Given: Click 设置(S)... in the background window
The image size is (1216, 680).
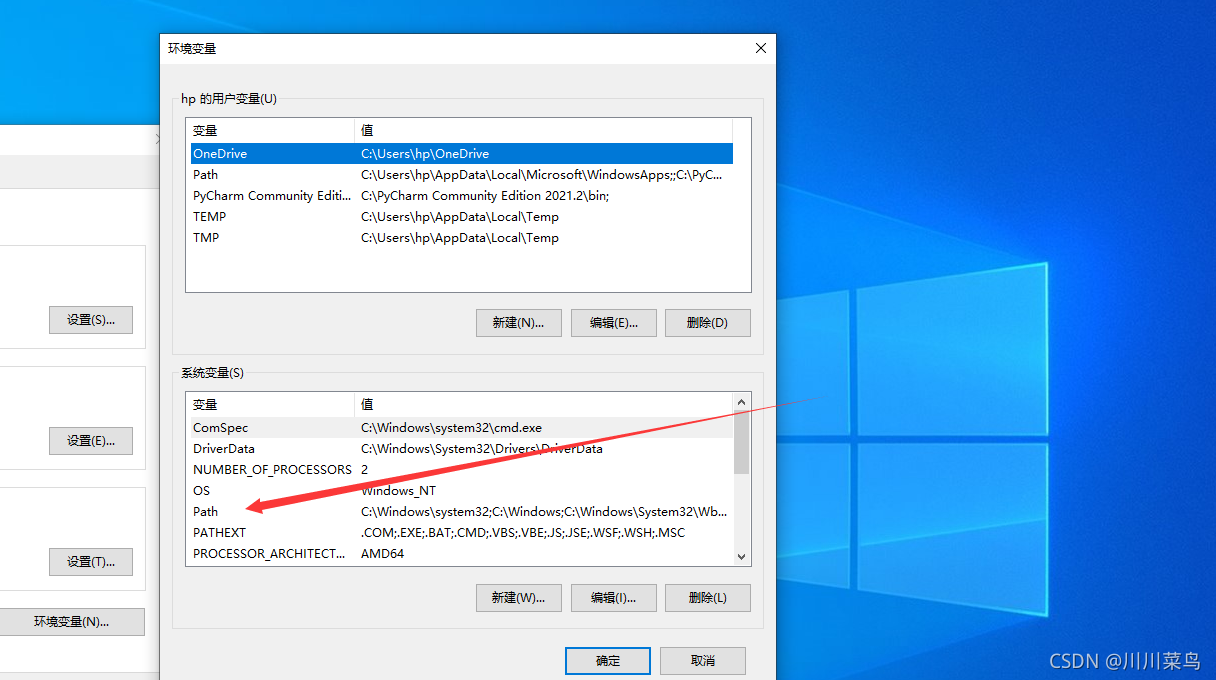Looking at the screenshot, I should pyautogui.click(x=91, y=320).
